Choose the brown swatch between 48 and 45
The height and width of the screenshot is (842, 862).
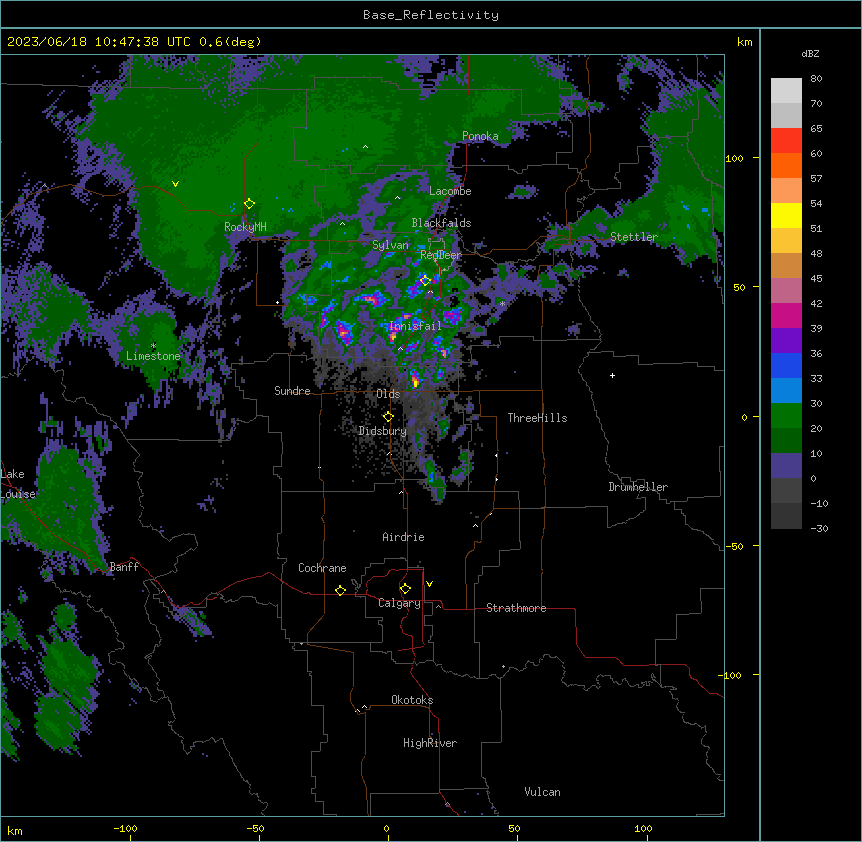point(786,265)
